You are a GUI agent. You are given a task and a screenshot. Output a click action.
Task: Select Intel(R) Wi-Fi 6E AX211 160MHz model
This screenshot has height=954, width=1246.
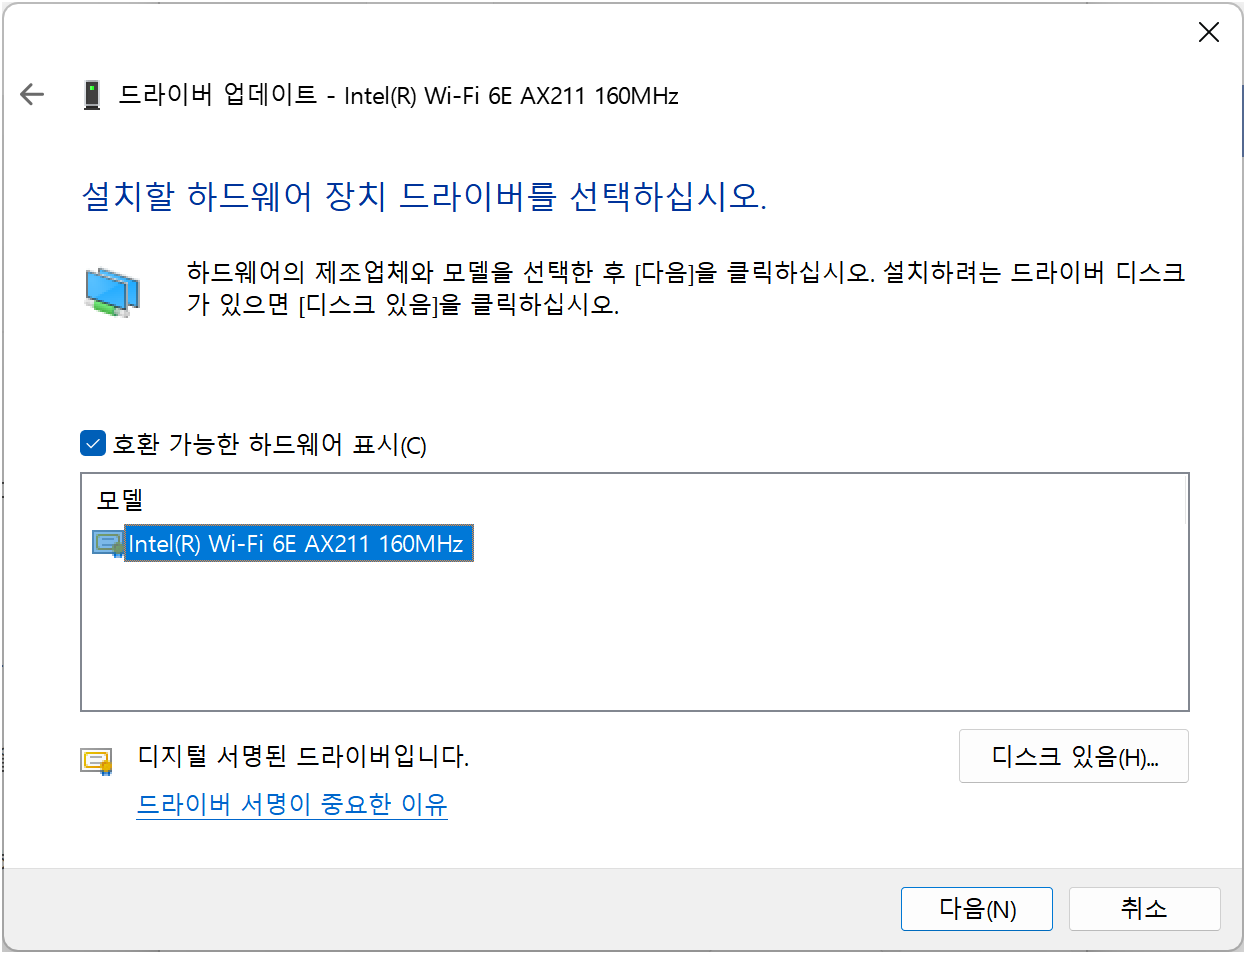click(298, 543)
